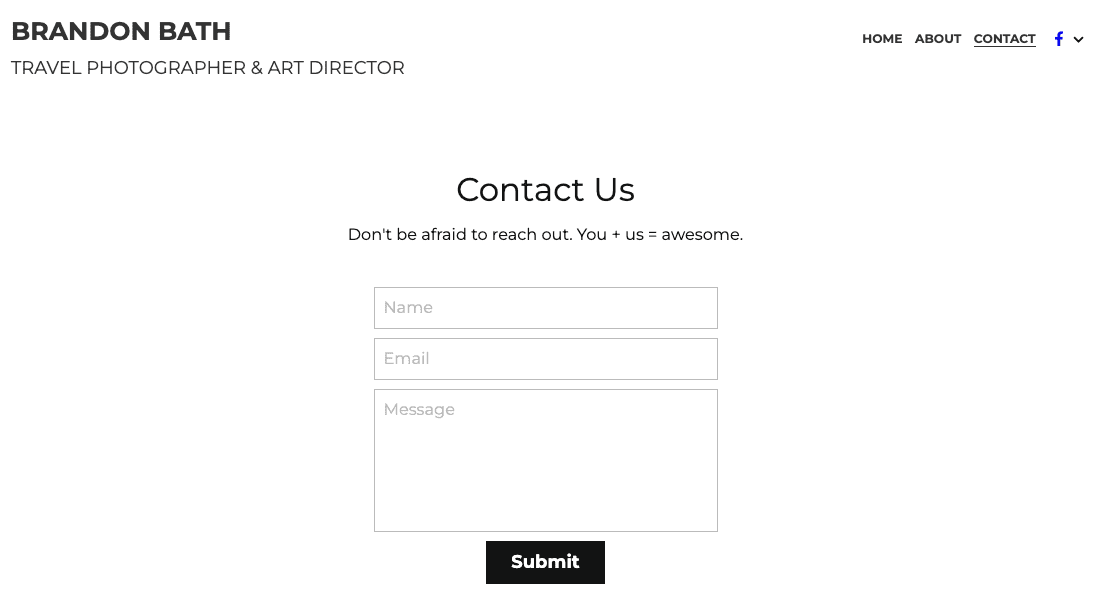This screenshot has width=1102, height=606.
Task: Click the Contact Us heading
Action: [x=545, y=190]
